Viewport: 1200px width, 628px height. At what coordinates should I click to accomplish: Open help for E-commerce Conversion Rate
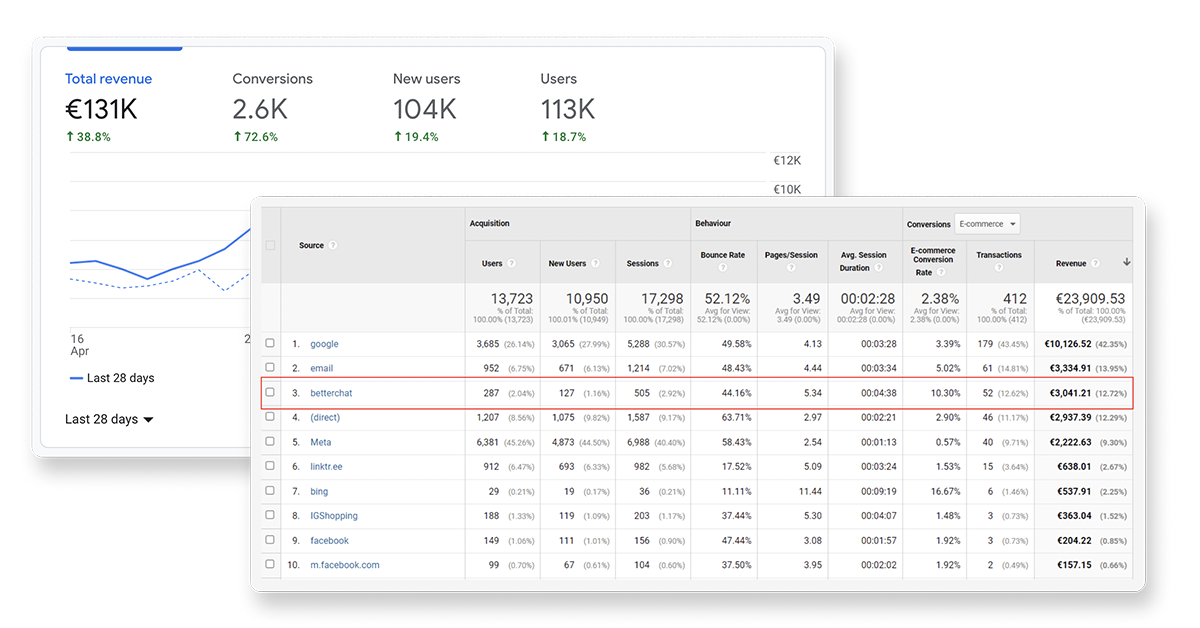pyautogui.click(x=941, y=273)
